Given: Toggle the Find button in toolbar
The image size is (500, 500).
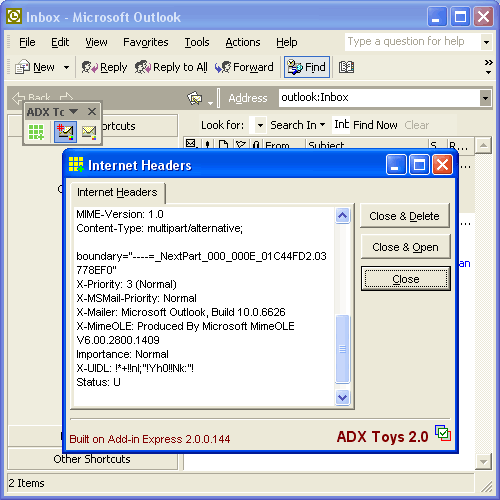Looking at the screenshot, I should click(307, 67).
